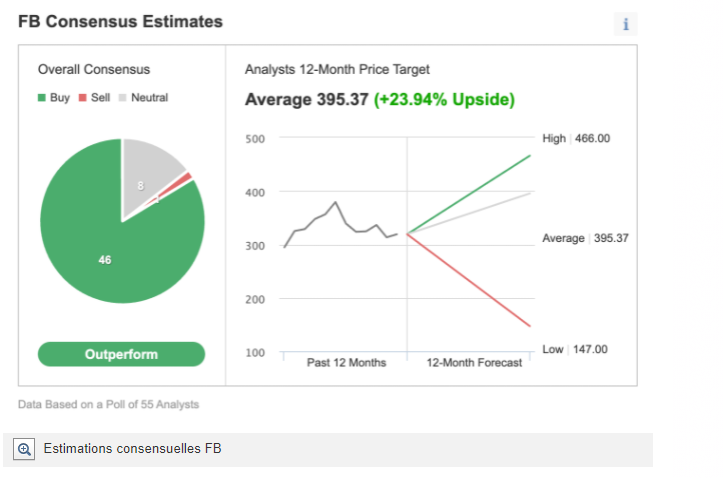The width and height of the screenshot is (723, 478).
Task: Click the red Sell legend square
Action: (83, 98)
